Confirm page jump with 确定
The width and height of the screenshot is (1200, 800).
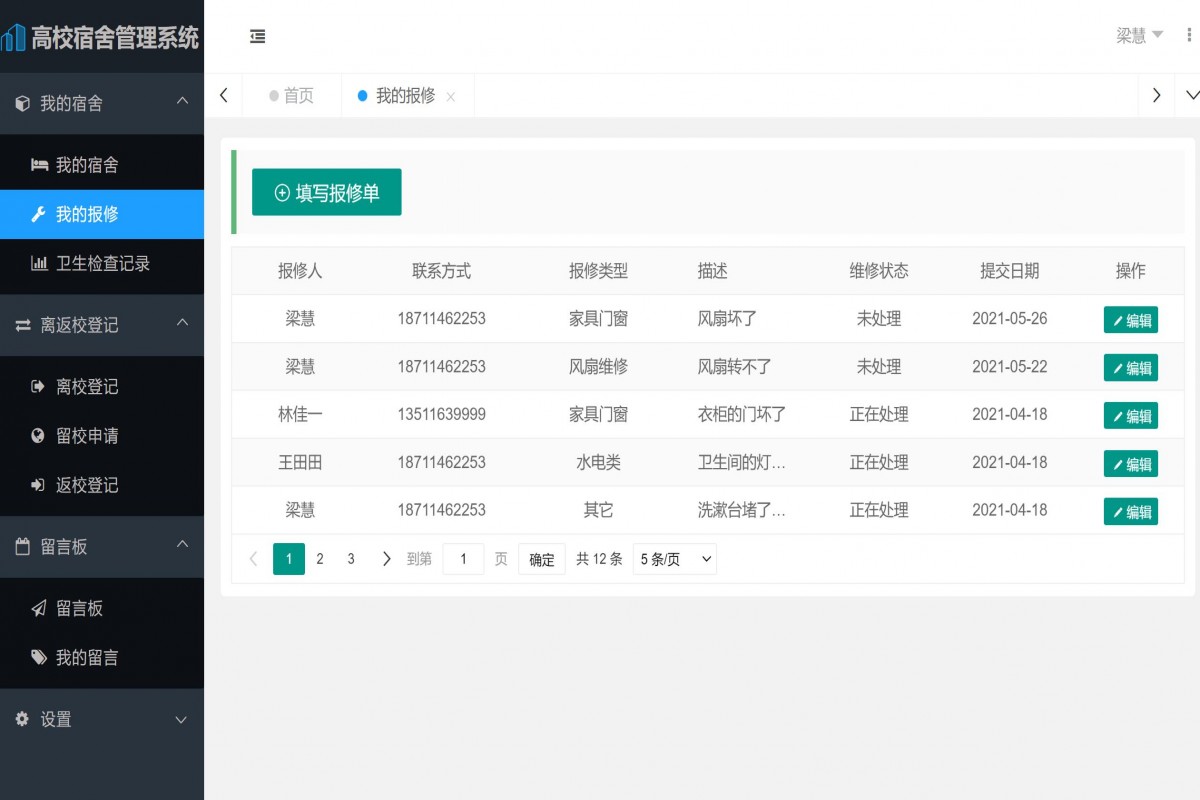click(x=541, y=559)
